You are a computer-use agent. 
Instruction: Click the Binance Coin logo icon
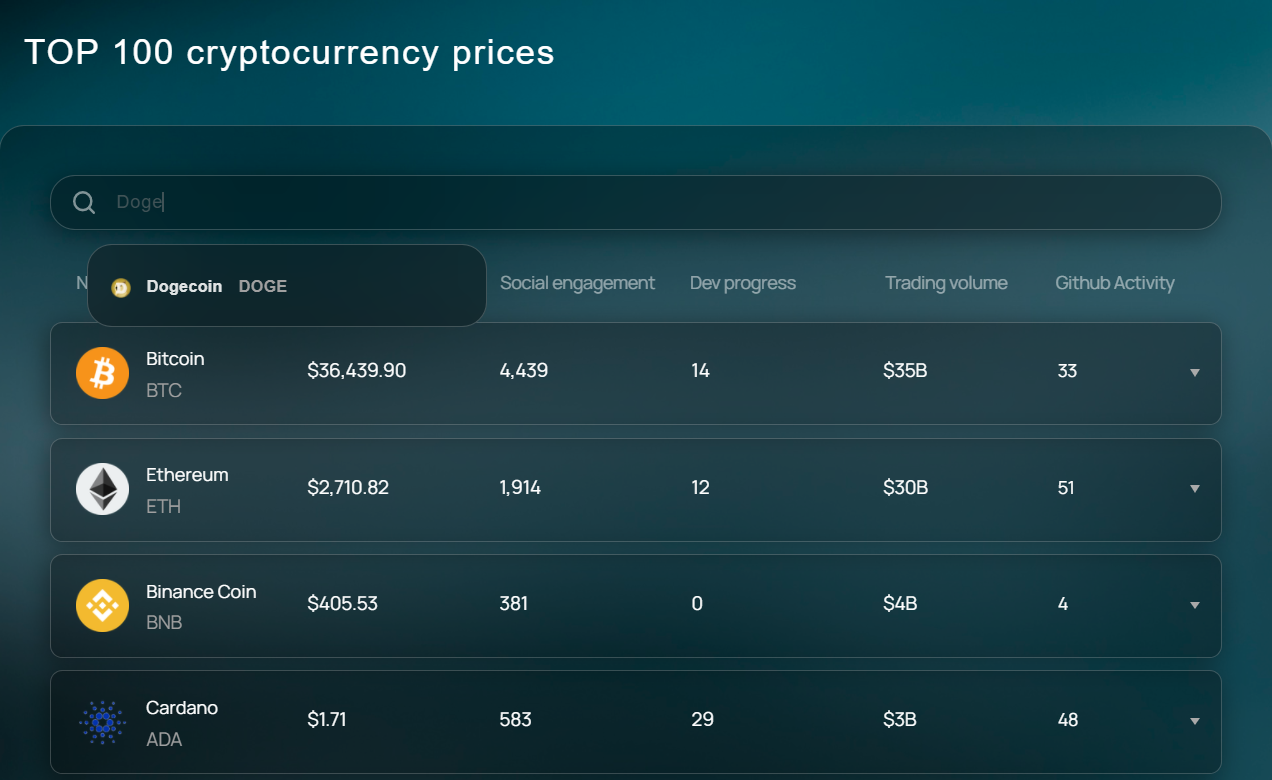[102, 605]
